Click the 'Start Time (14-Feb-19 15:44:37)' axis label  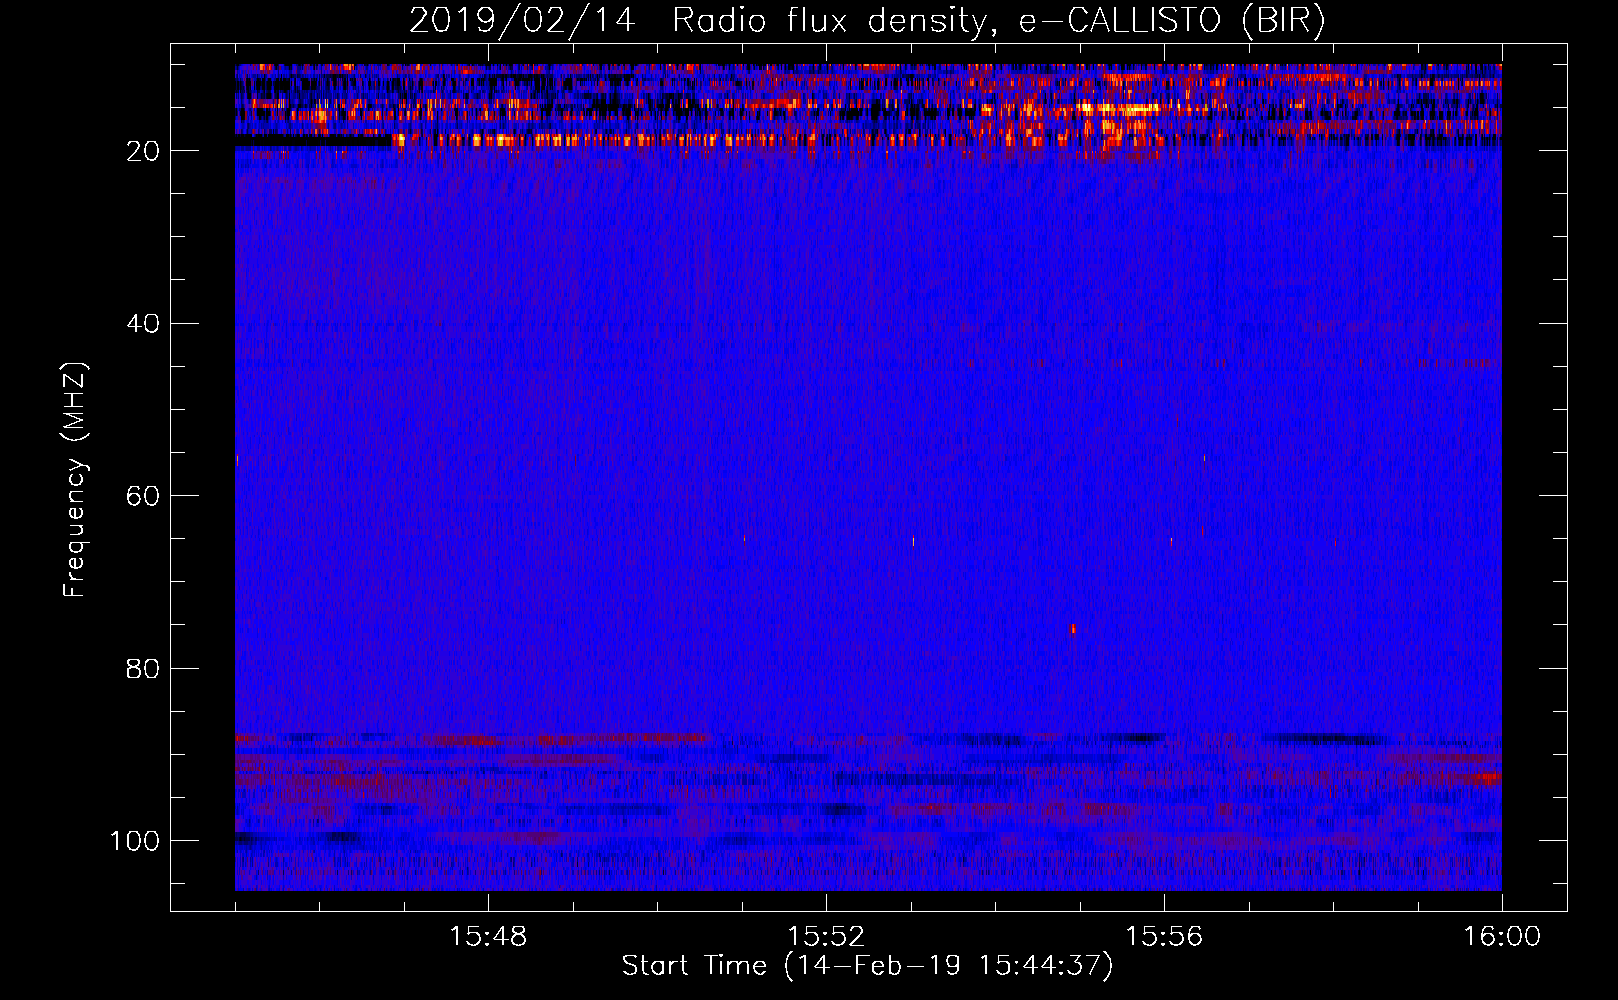[x=867, y=966]
